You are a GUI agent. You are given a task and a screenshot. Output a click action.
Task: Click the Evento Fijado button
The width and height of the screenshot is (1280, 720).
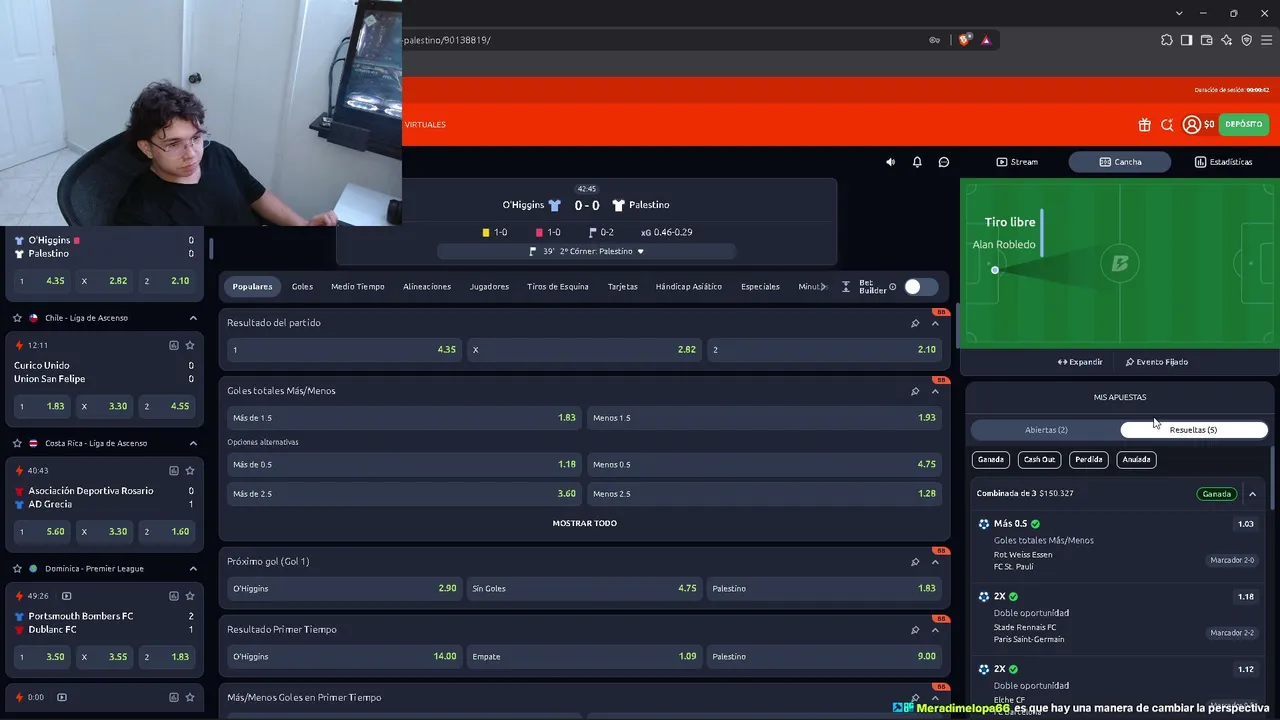point(1157,362)
